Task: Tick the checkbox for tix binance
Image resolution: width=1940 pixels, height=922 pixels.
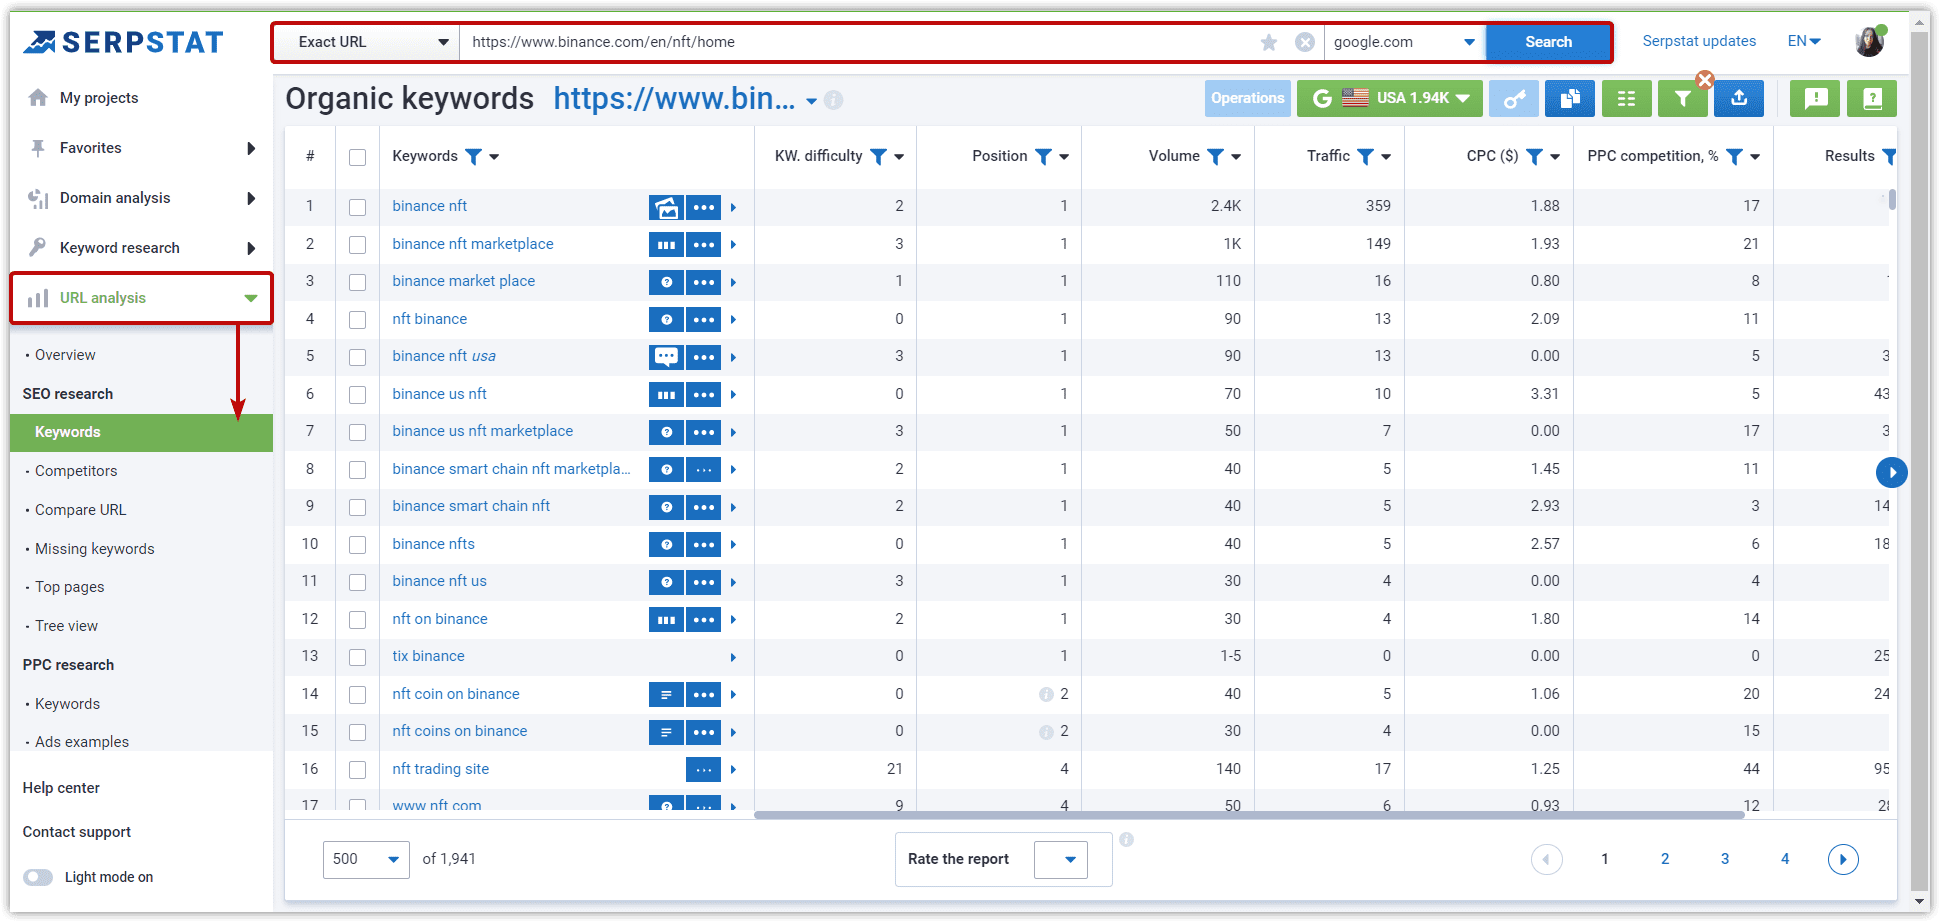Action: tap(357, 657)
